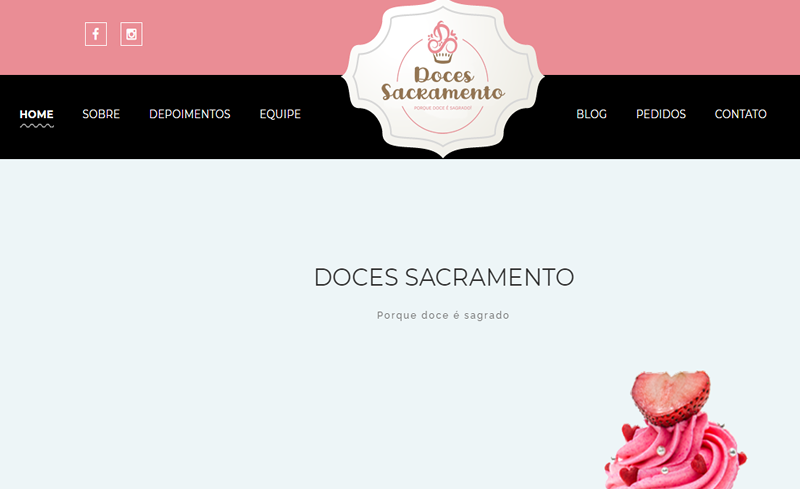Image resolution: width=800 pixels, height=489 pixels.
Task: Open the SOBRE page
Action: pos(101,114)
